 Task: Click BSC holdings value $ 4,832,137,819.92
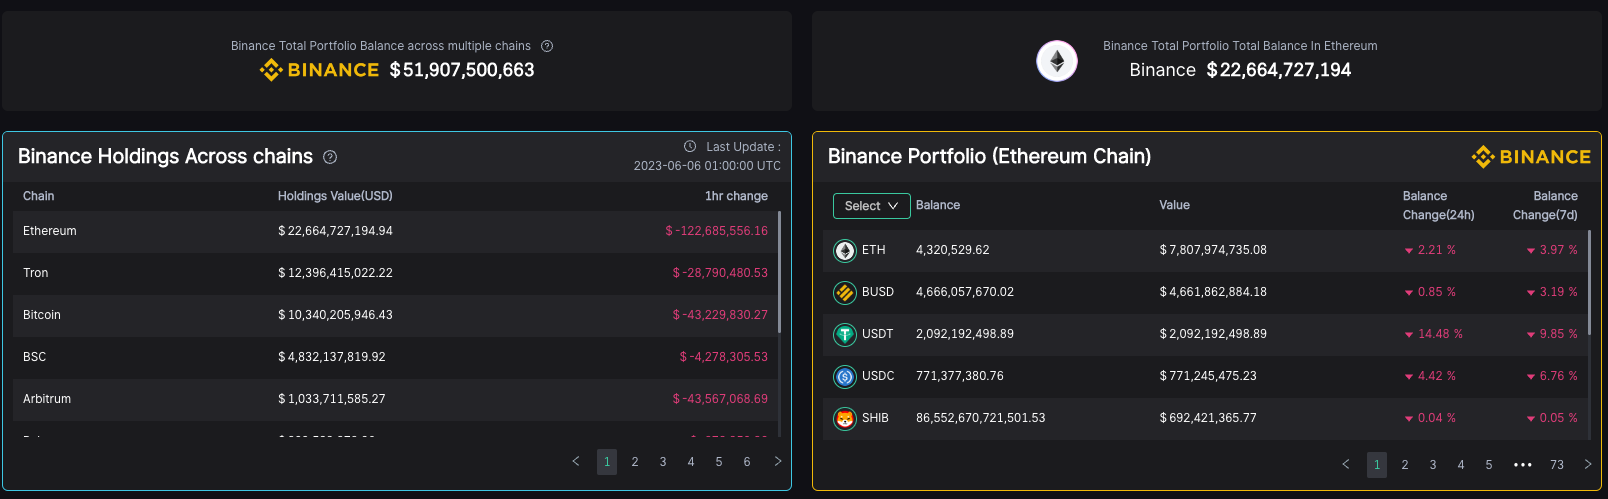pyautogui.click(x=332, y=357)
